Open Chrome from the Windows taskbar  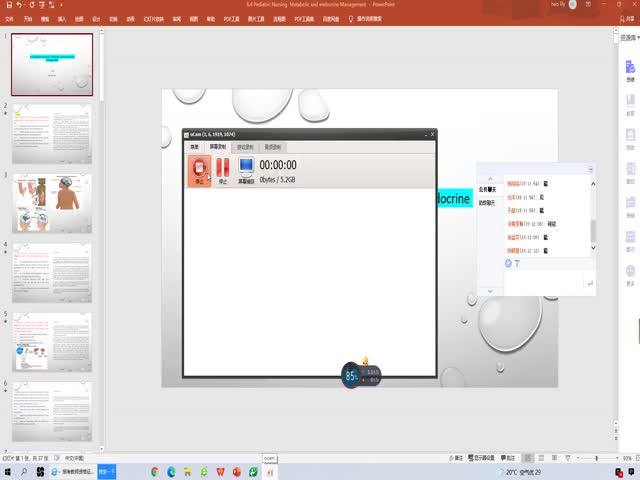156,470
